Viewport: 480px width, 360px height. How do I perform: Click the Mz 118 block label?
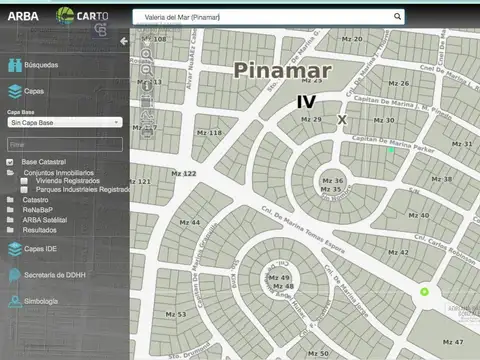click(209, 133)
